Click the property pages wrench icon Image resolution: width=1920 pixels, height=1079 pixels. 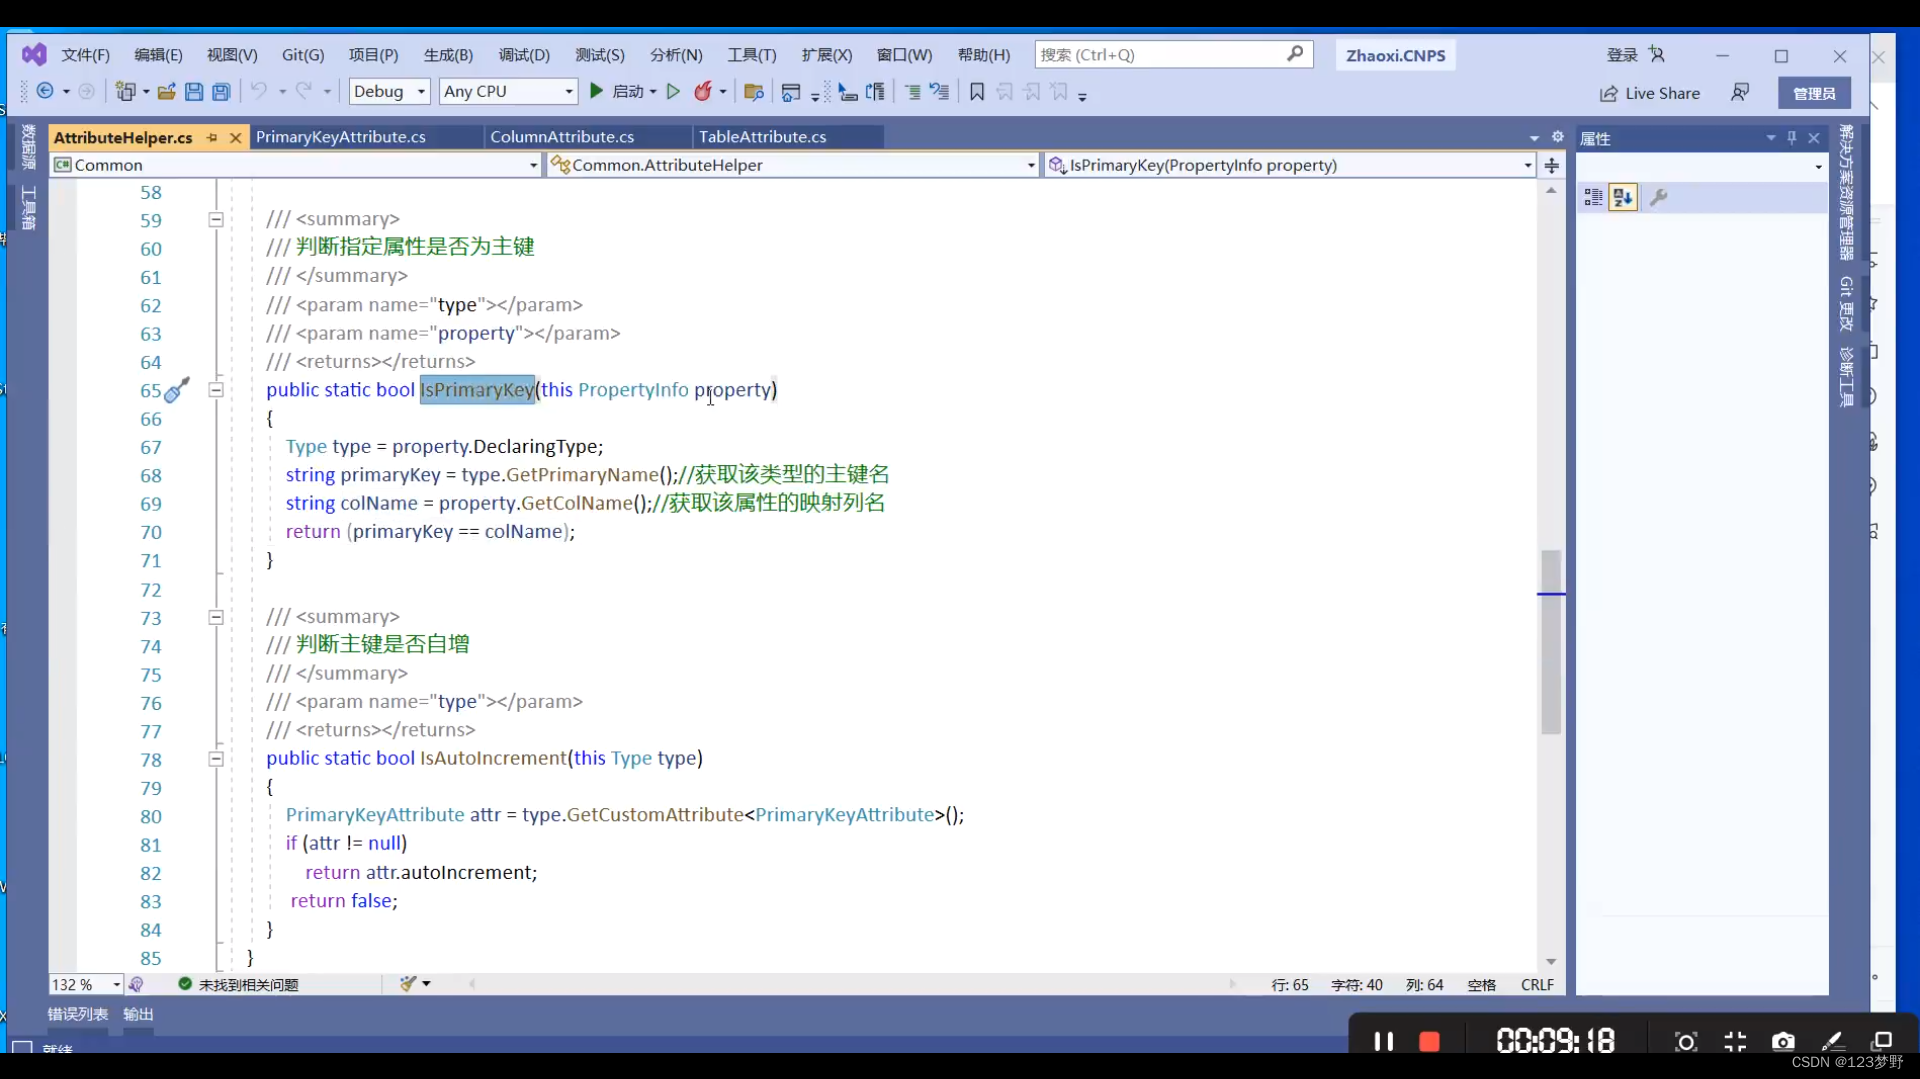tap(1658, 198)
